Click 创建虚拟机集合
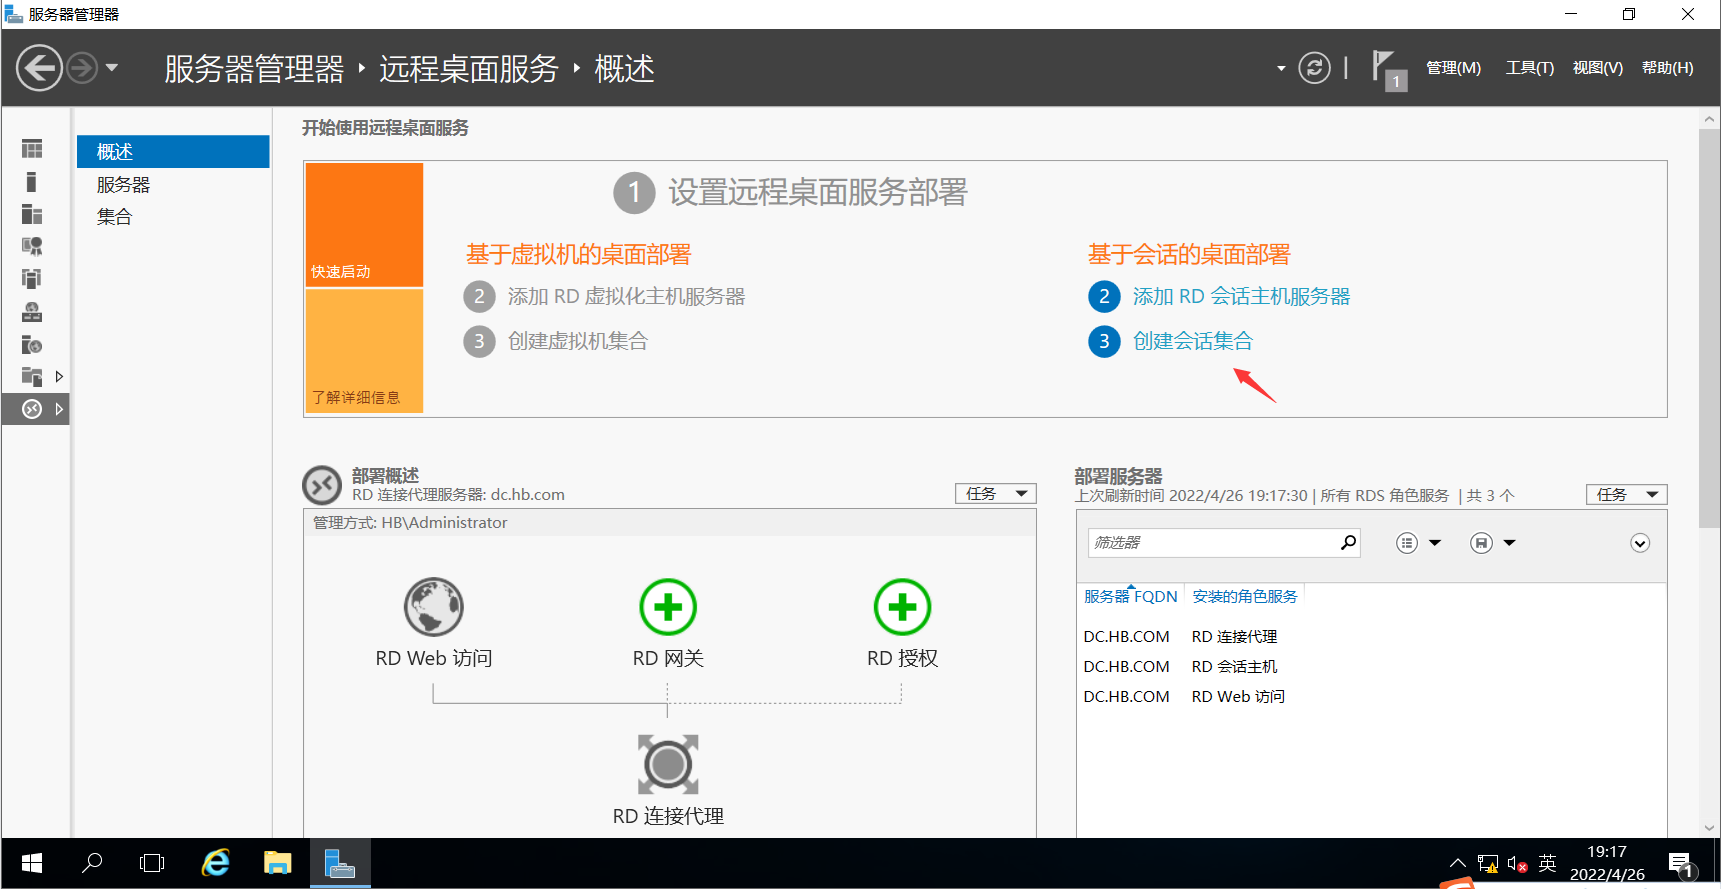This screenshot has height=889, width=1721. click(x=577, y=341)
